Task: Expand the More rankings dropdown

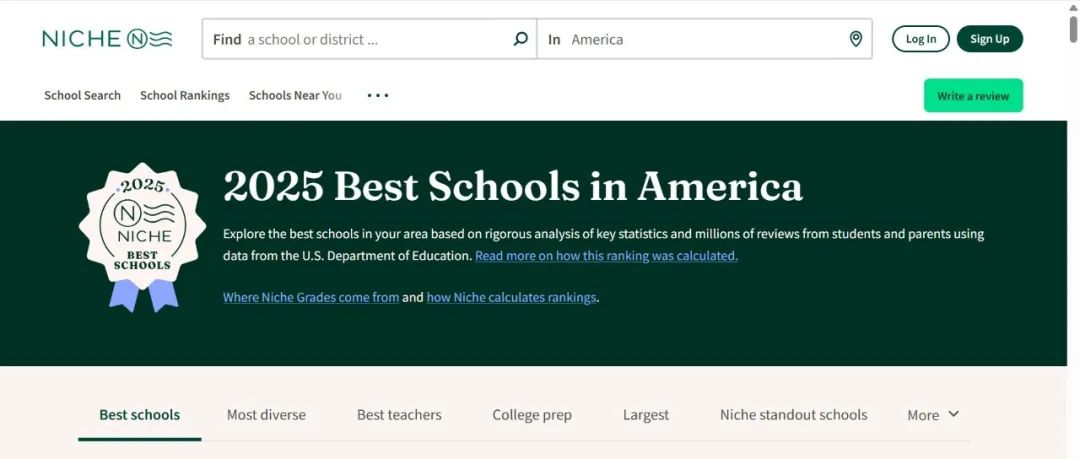Action: 933,415
